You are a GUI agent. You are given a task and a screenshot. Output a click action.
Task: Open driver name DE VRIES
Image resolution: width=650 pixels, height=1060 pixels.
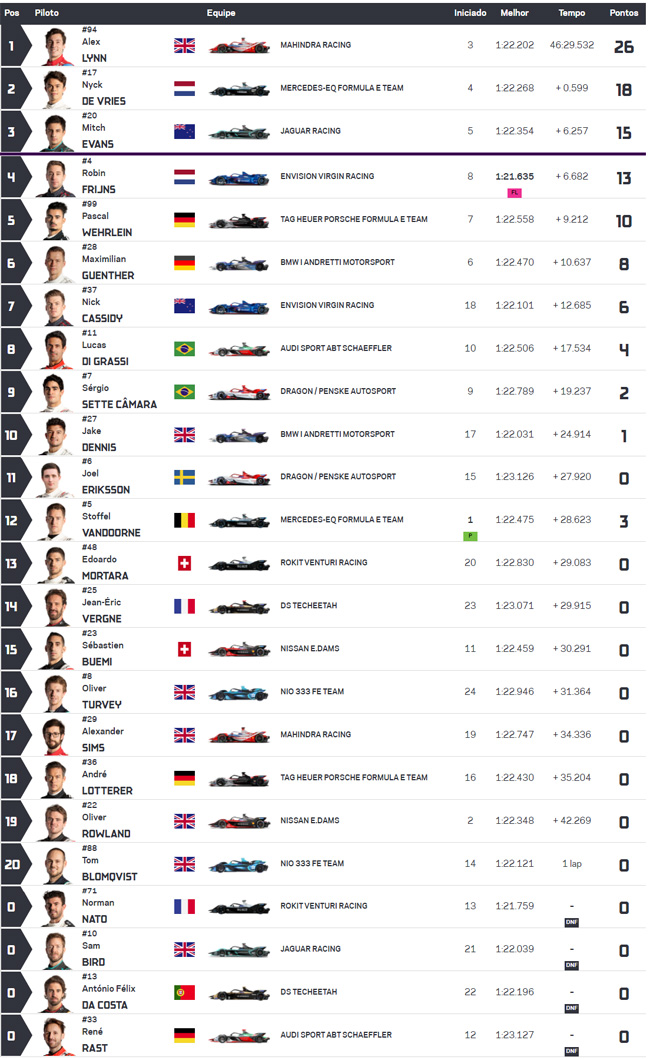point(103,101)
